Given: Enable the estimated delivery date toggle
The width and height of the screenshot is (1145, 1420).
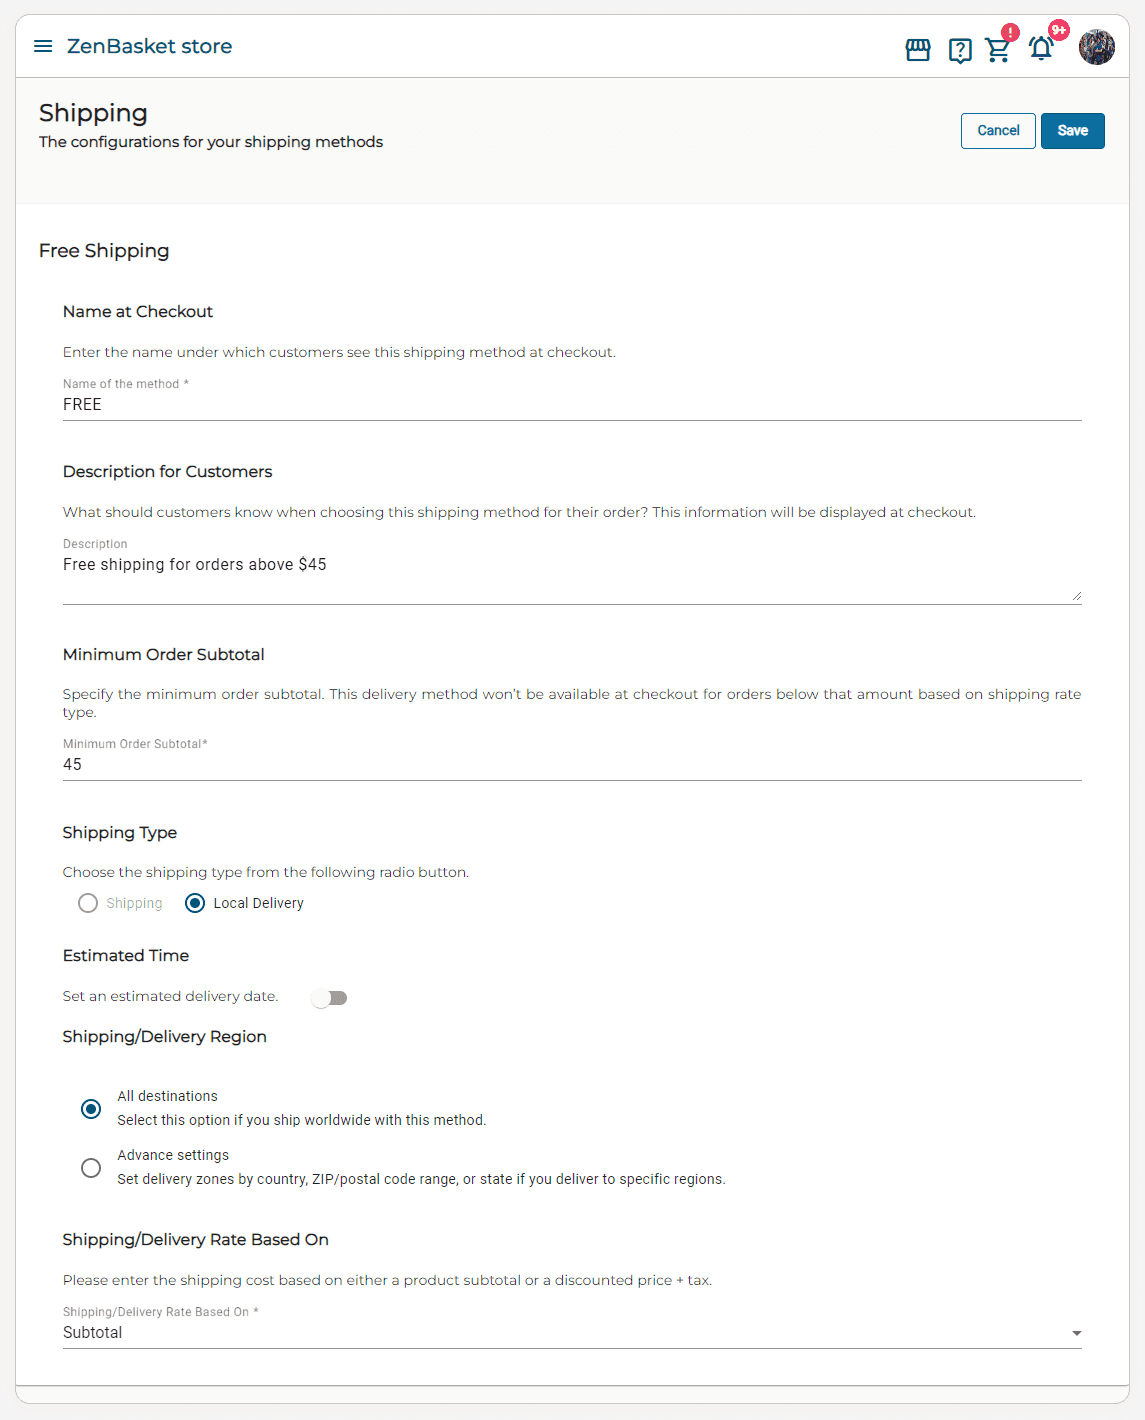Looking at the screenshot, I should (329, 998).
